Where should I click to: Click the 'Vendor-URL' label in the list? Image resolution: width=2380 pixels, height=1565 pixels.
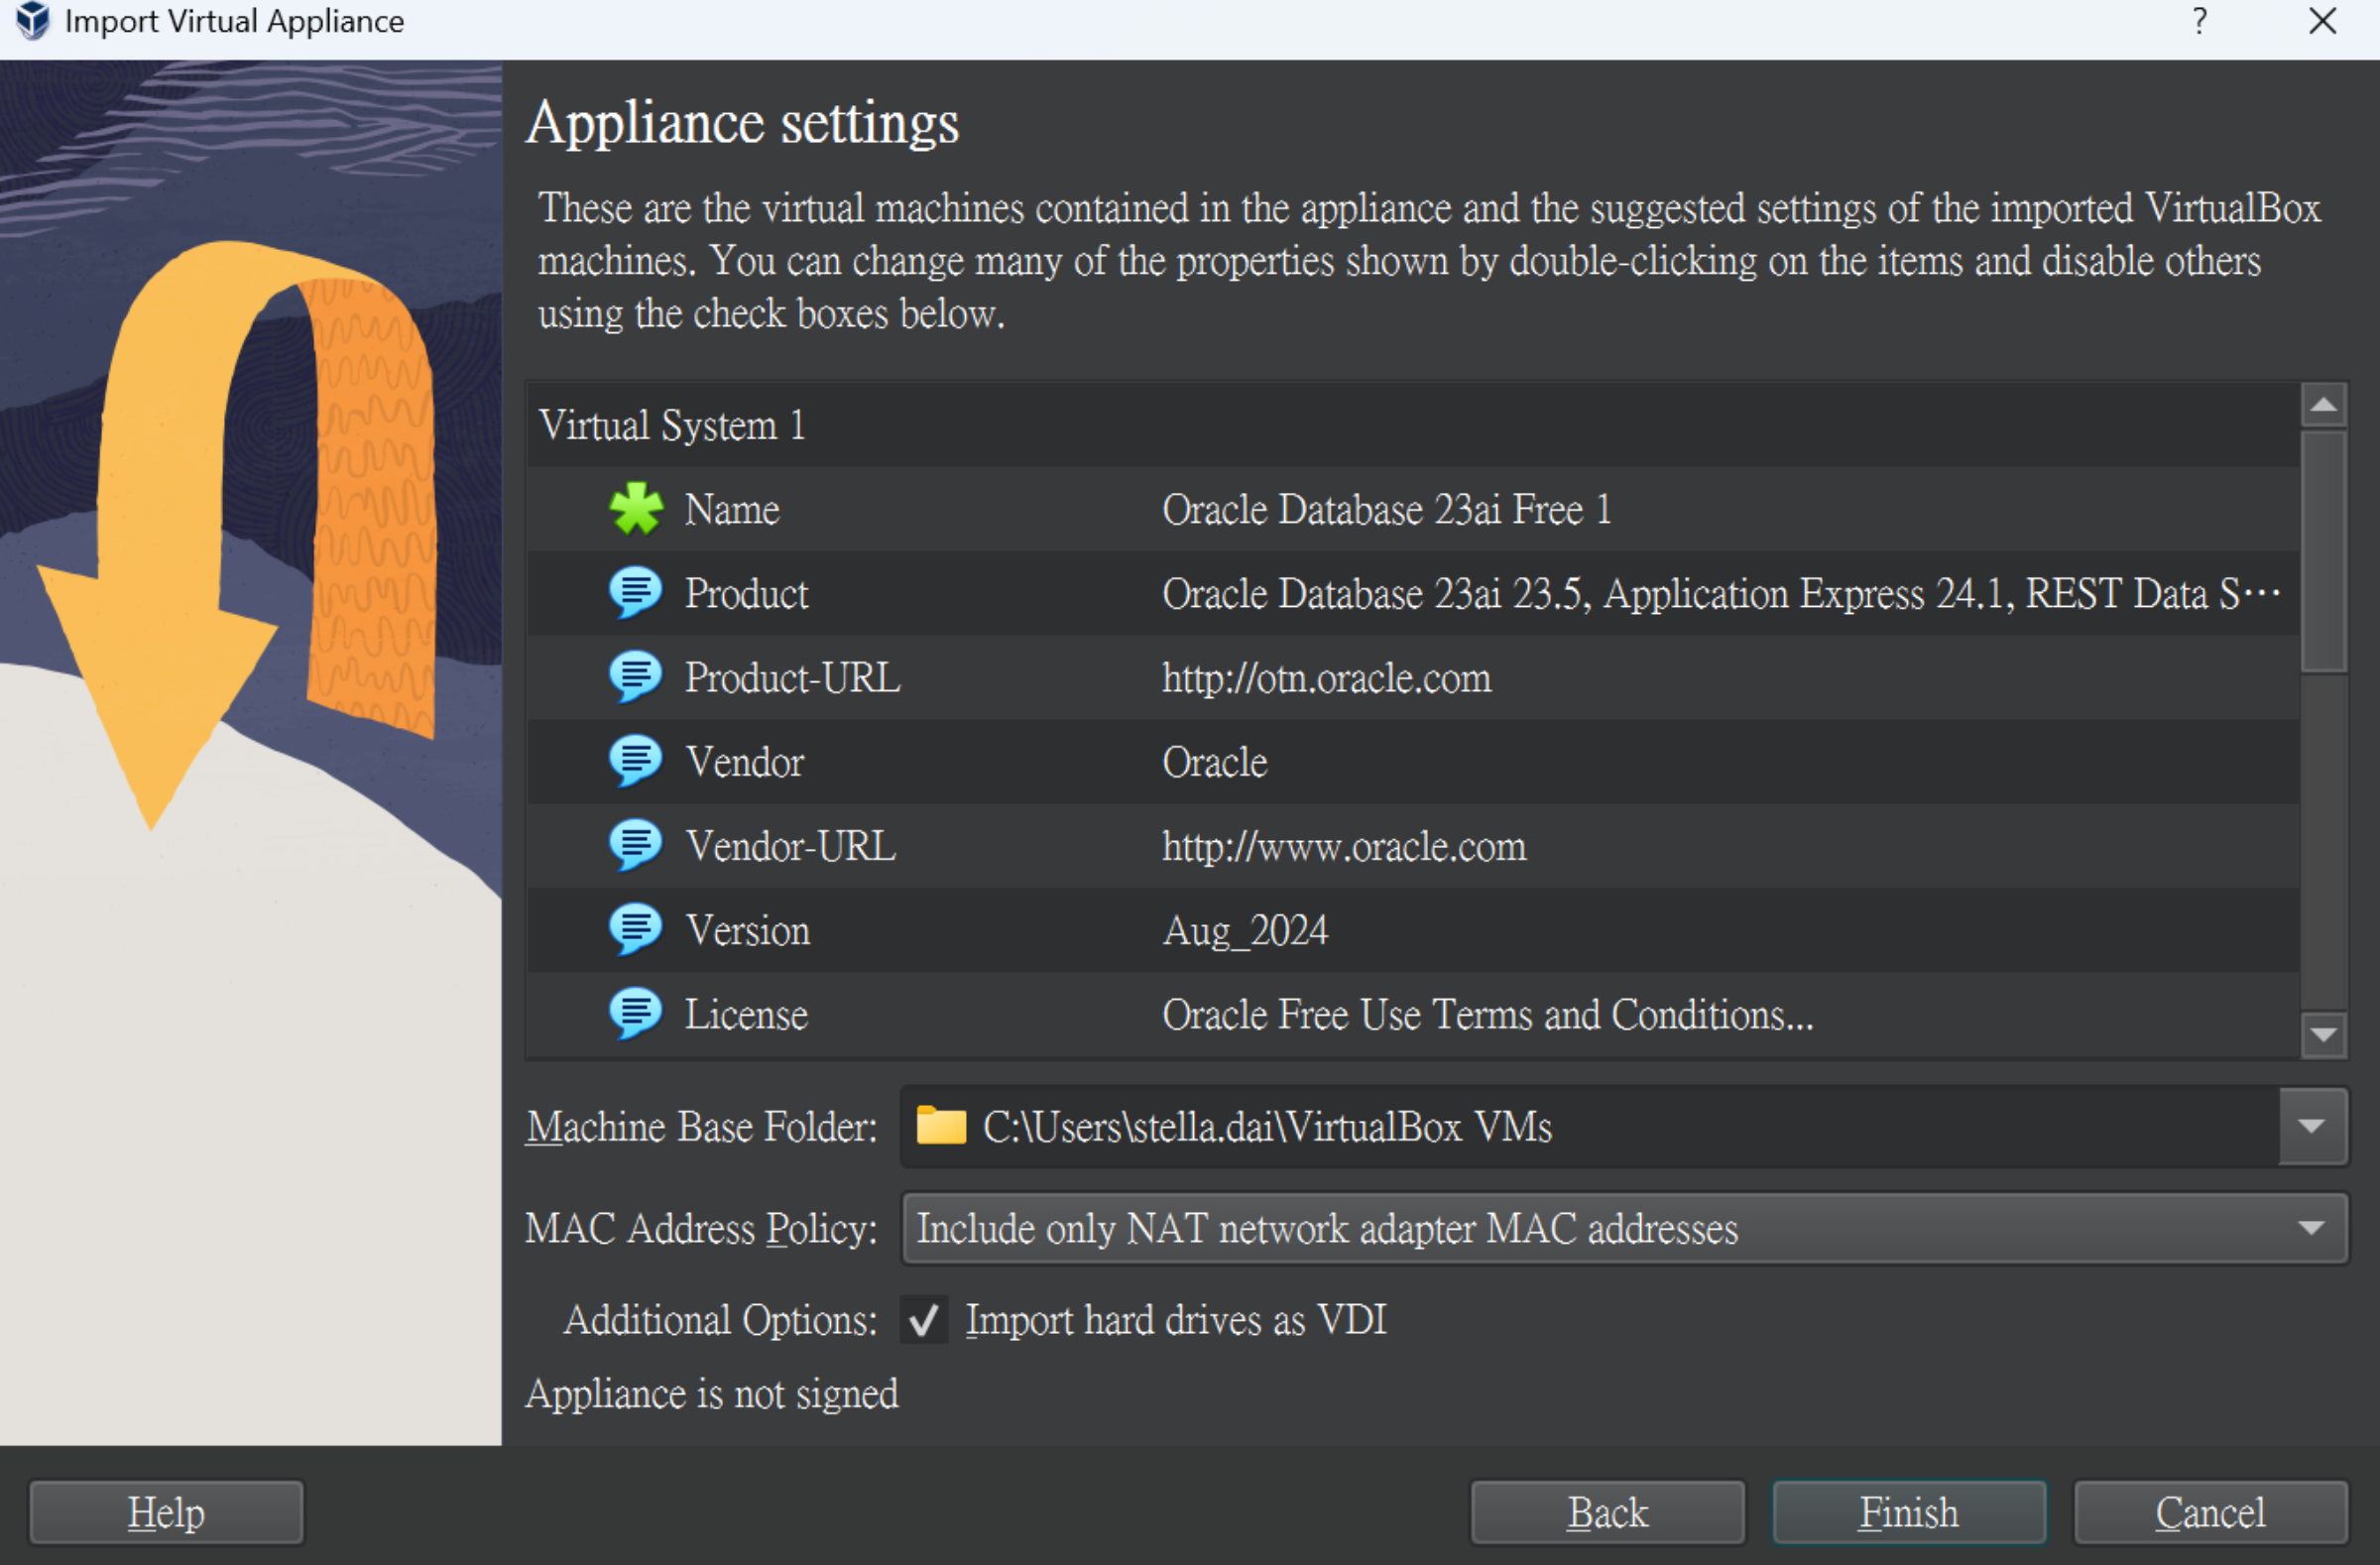(791, 846)
